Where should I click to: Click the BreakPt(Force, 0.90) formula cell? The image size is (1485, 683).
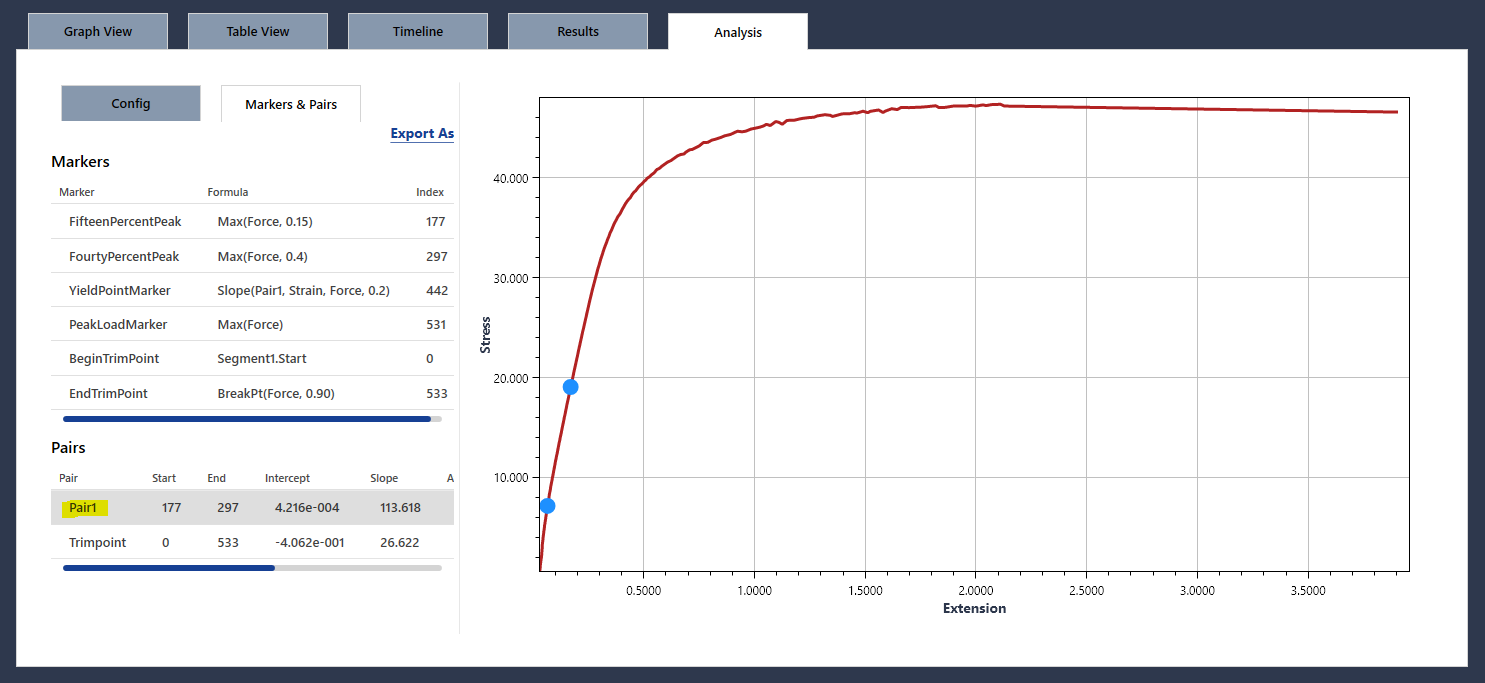click(x=276, y=393)
